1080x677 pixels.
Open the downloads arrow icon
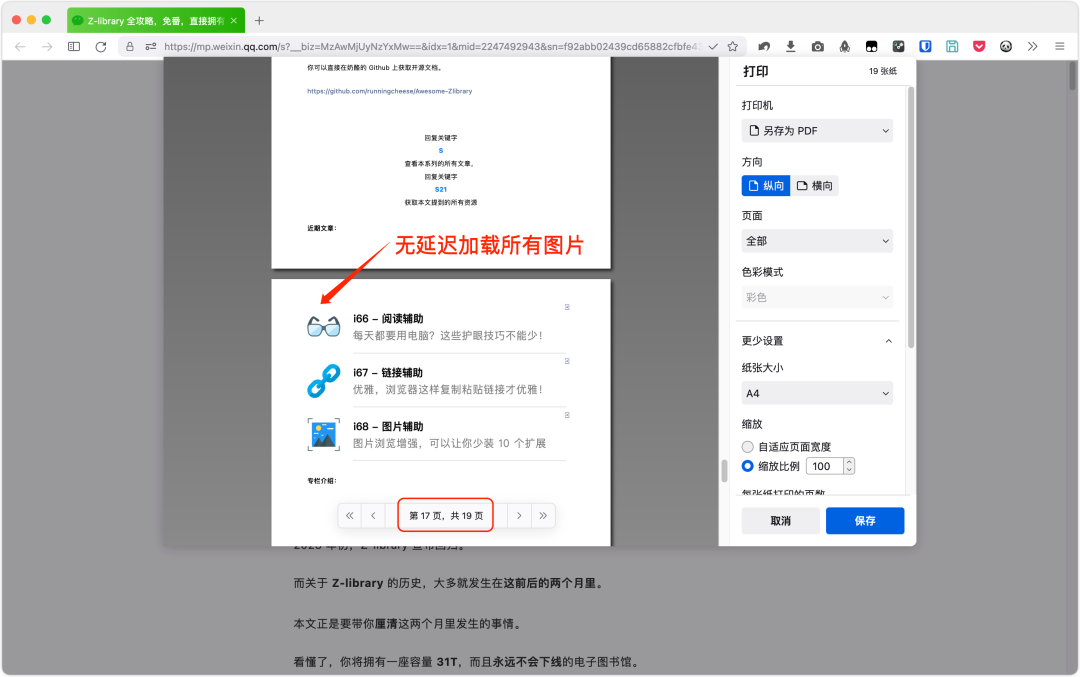tap(791, 47)
